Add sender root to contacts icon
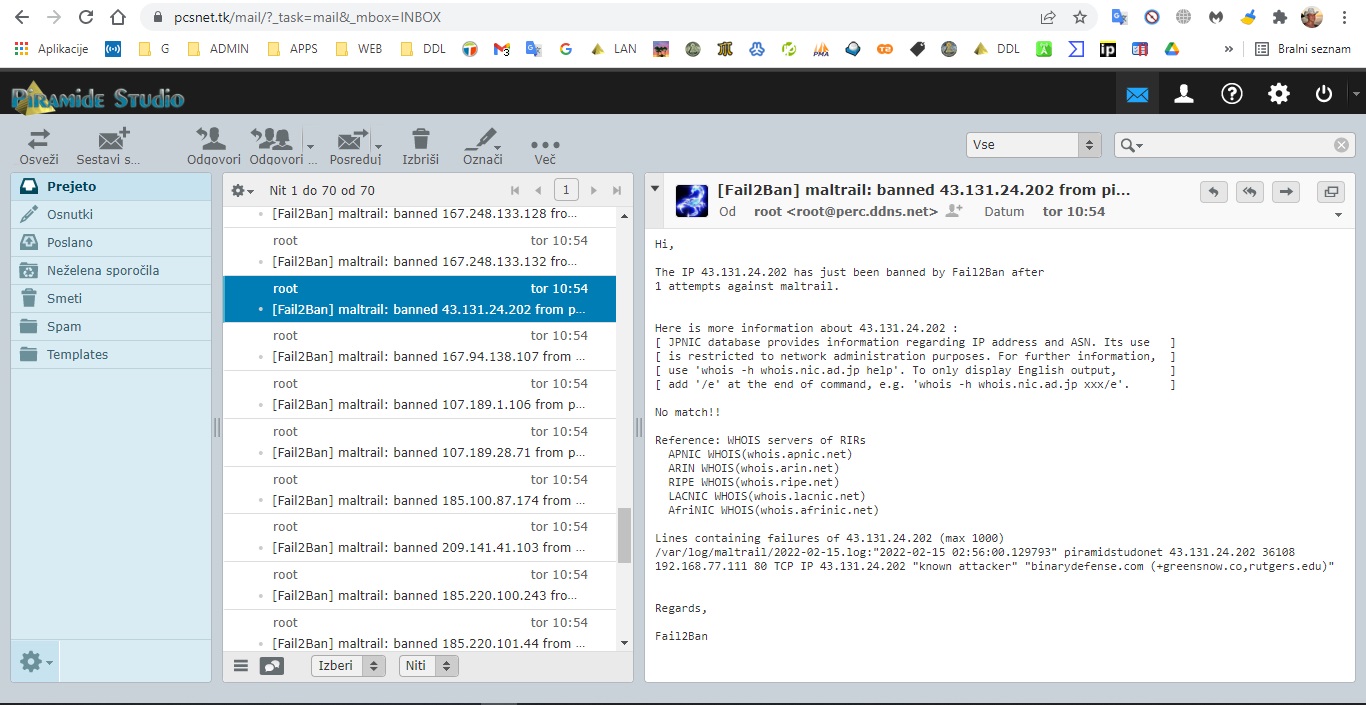 point(954,211)
